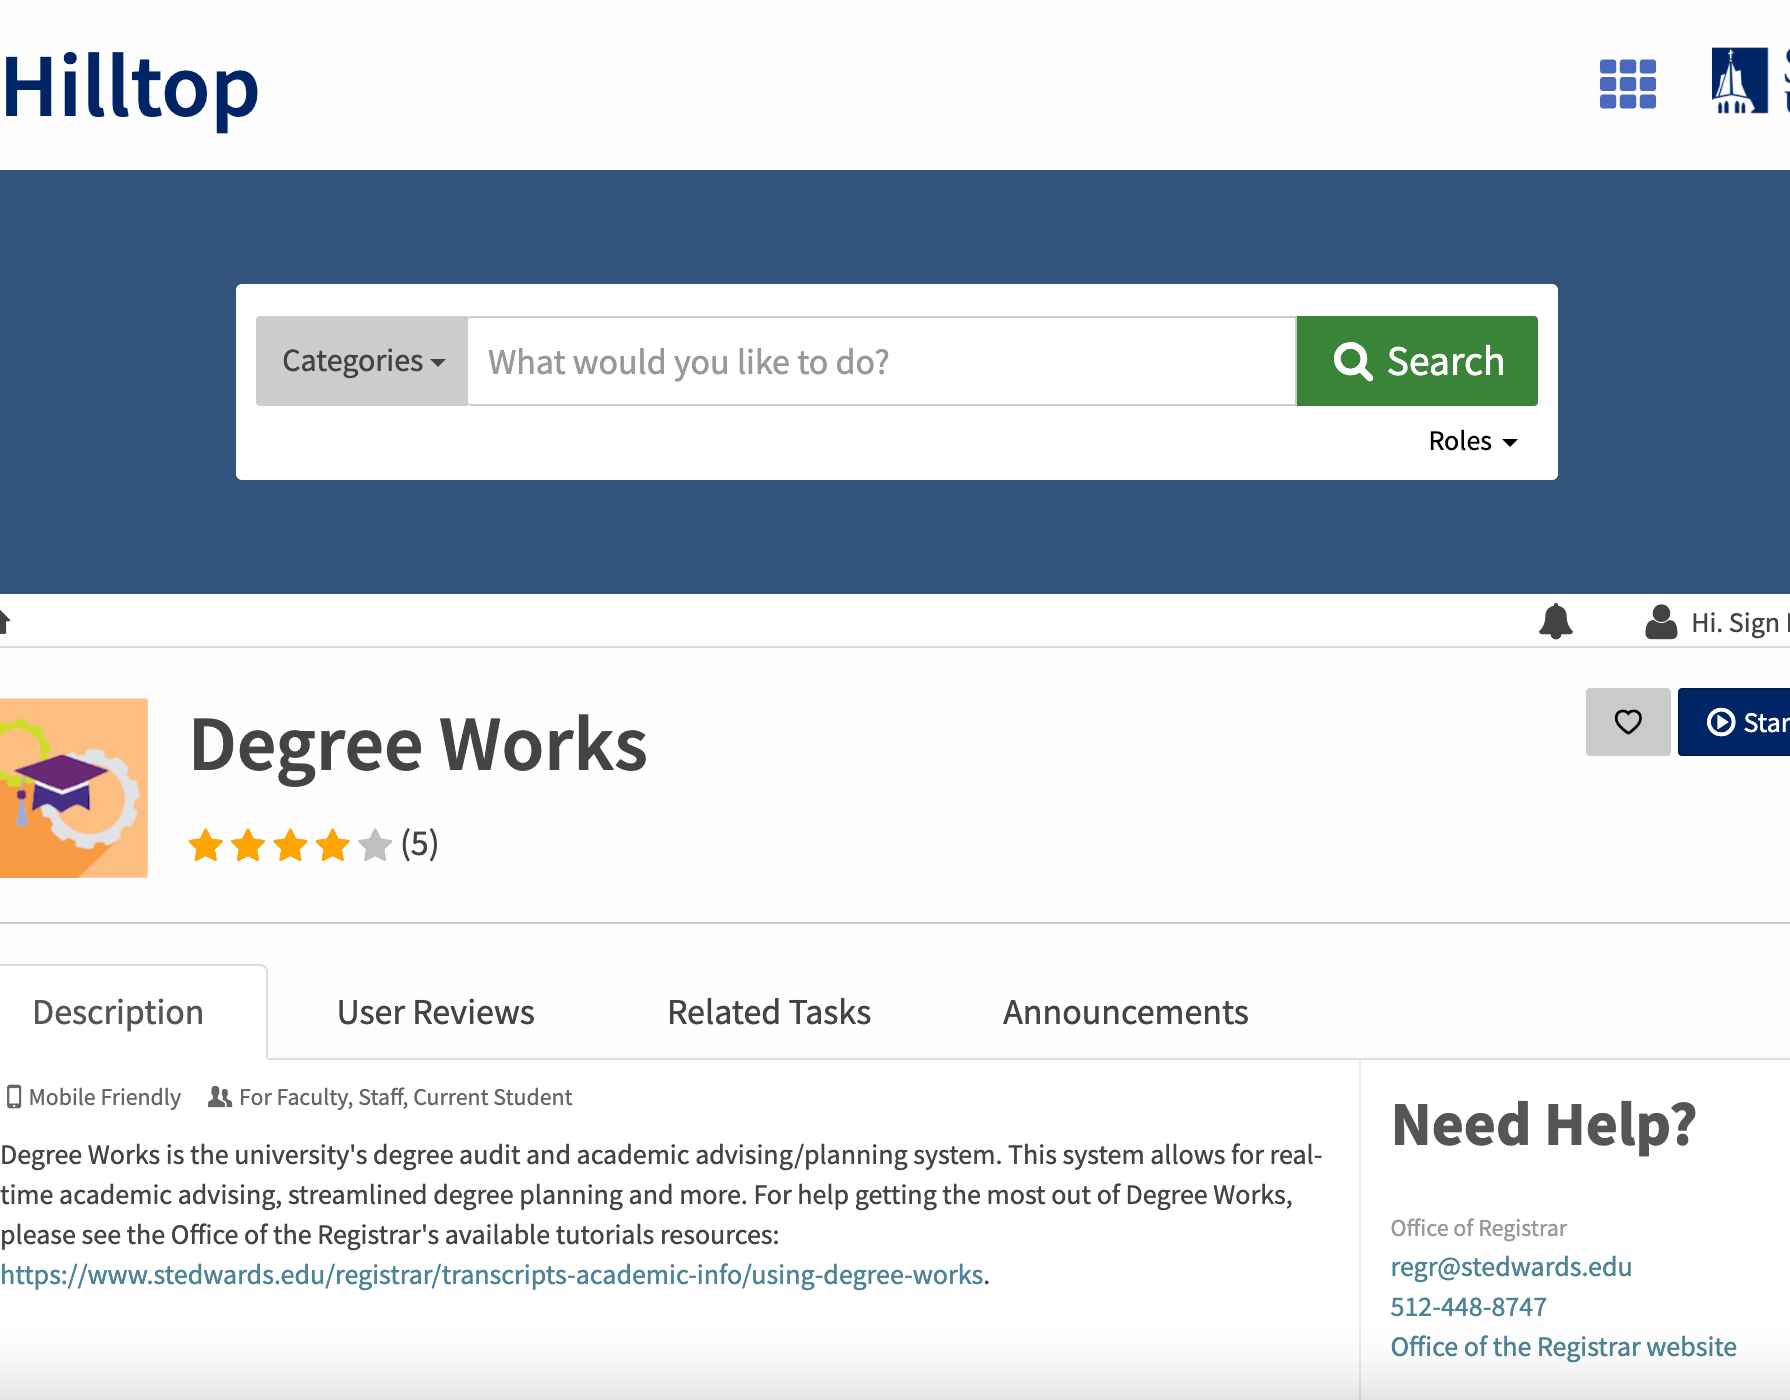
Task: Open the Announcements tab
Action: [1125, 1012]
